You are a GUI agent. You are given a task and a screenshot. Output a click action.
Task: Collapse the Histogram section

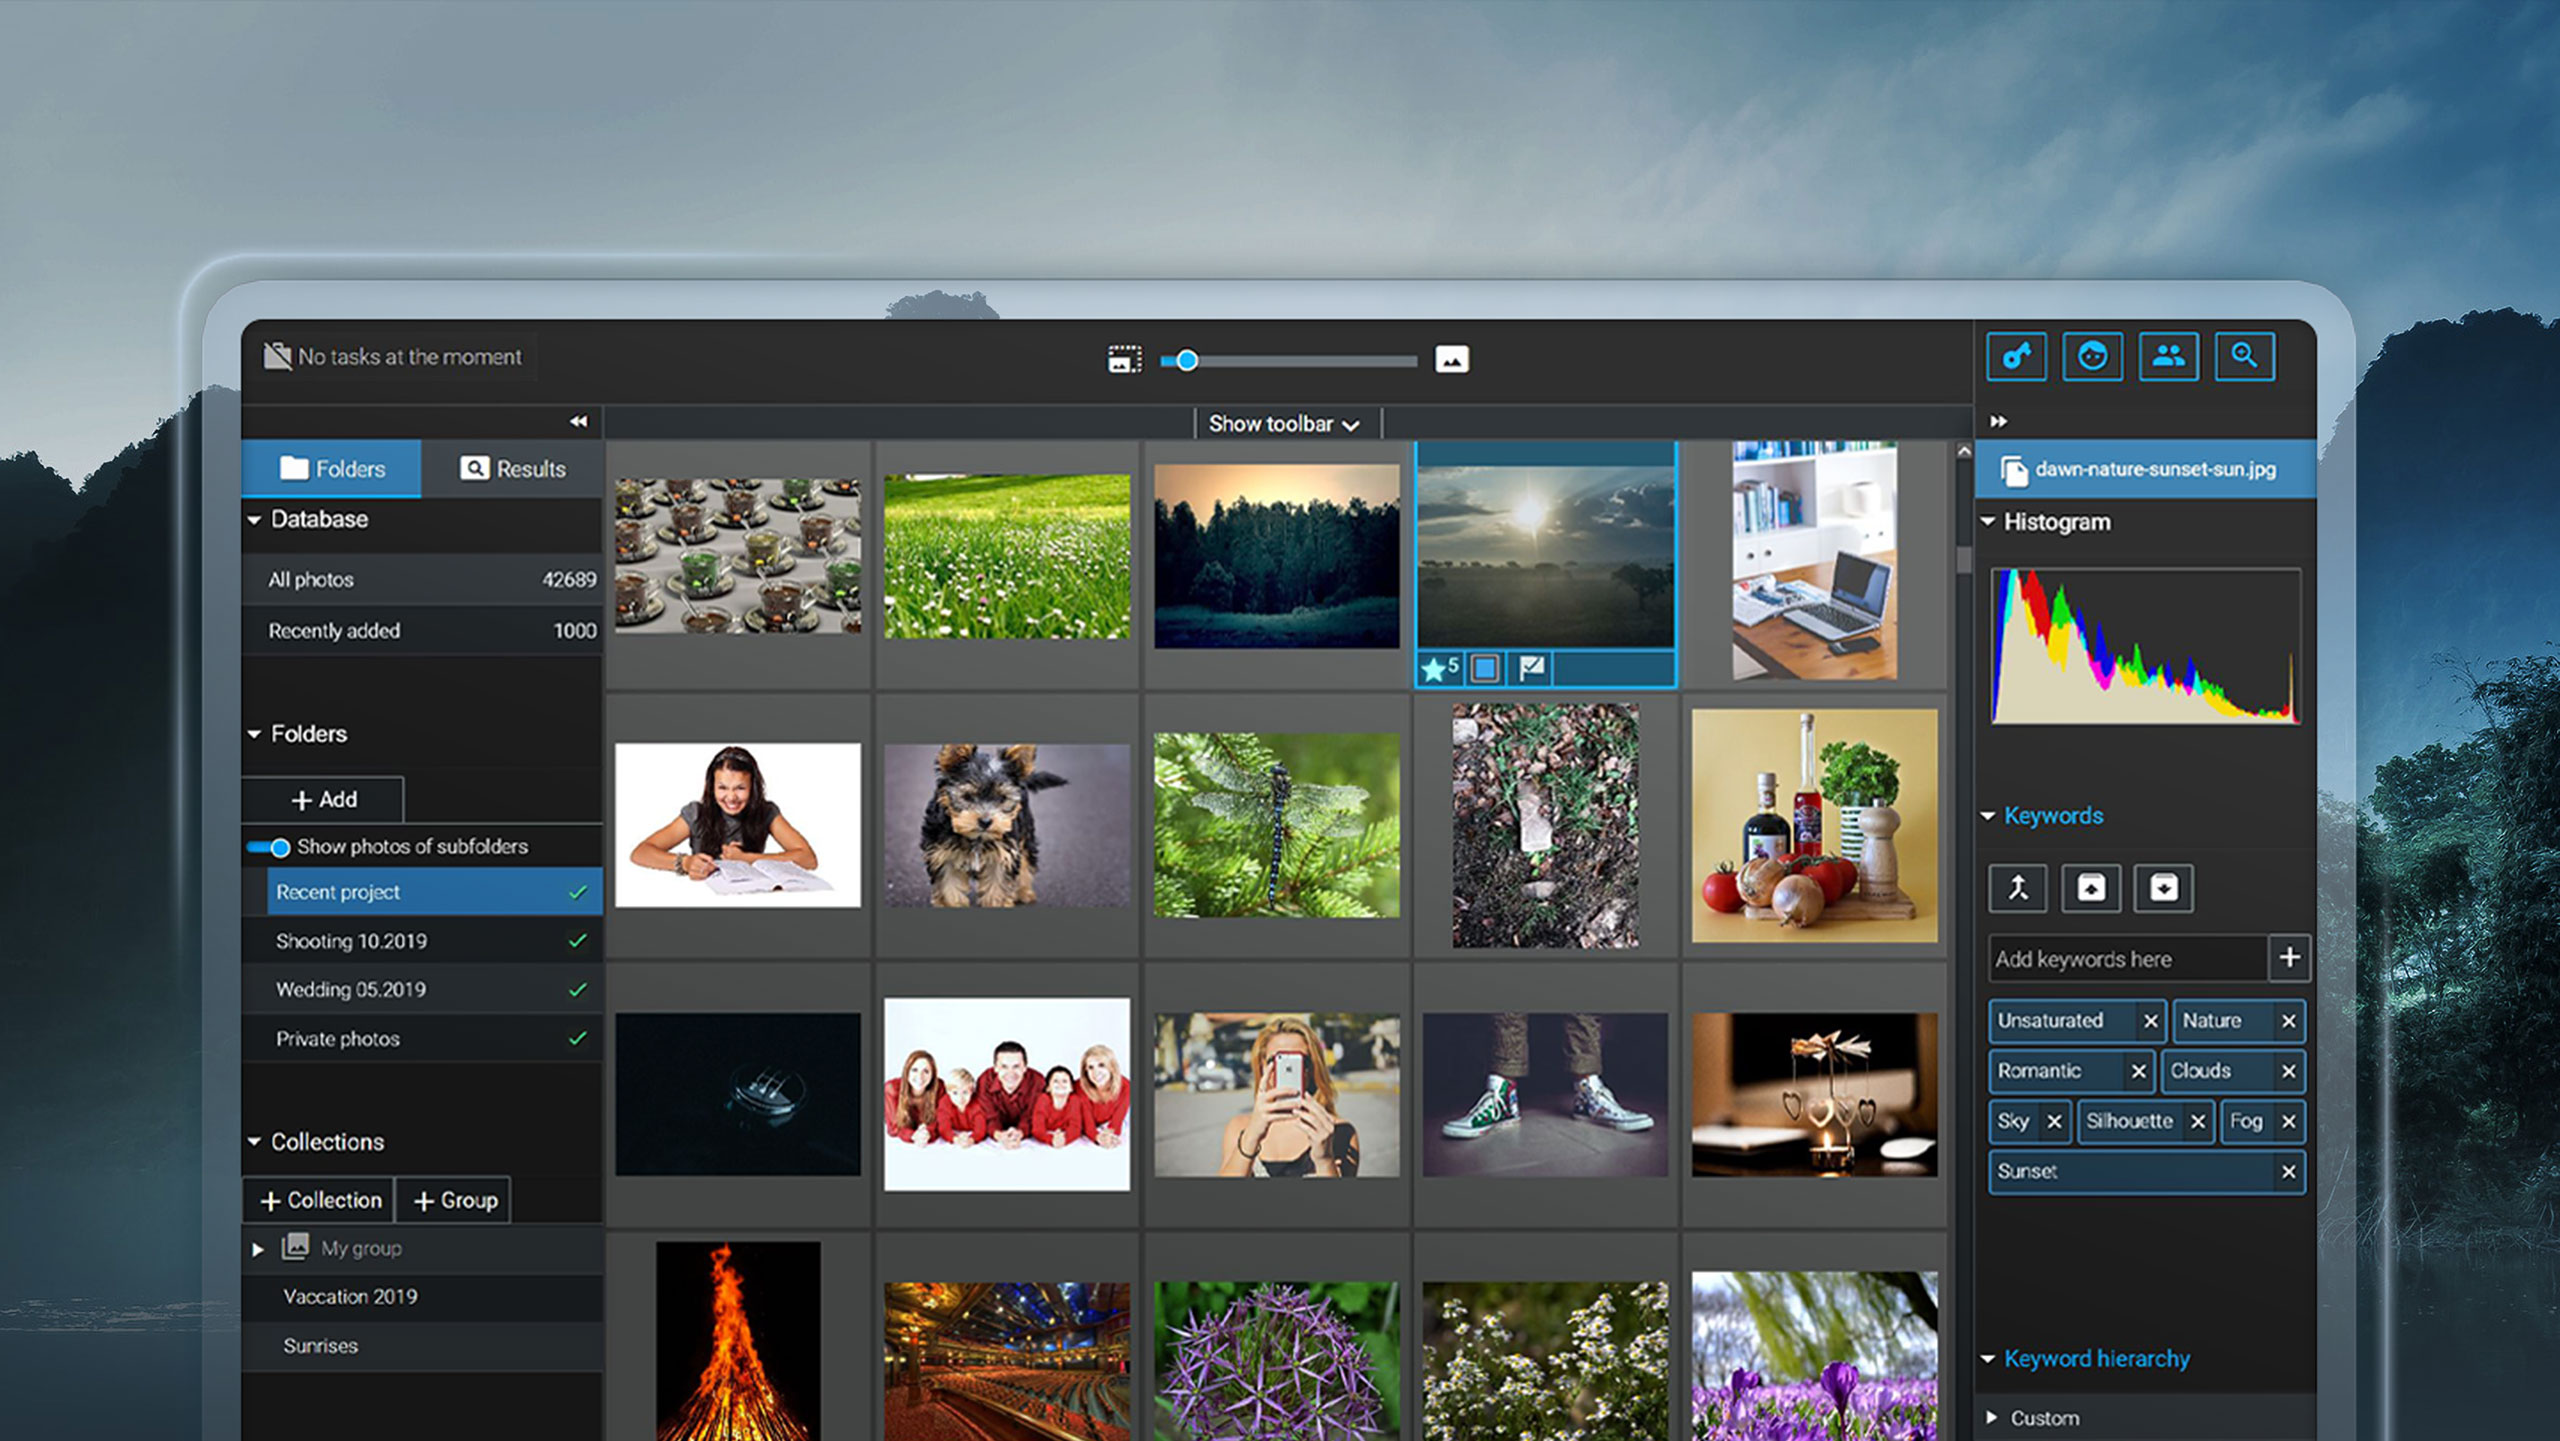[x=1988, y=522]
